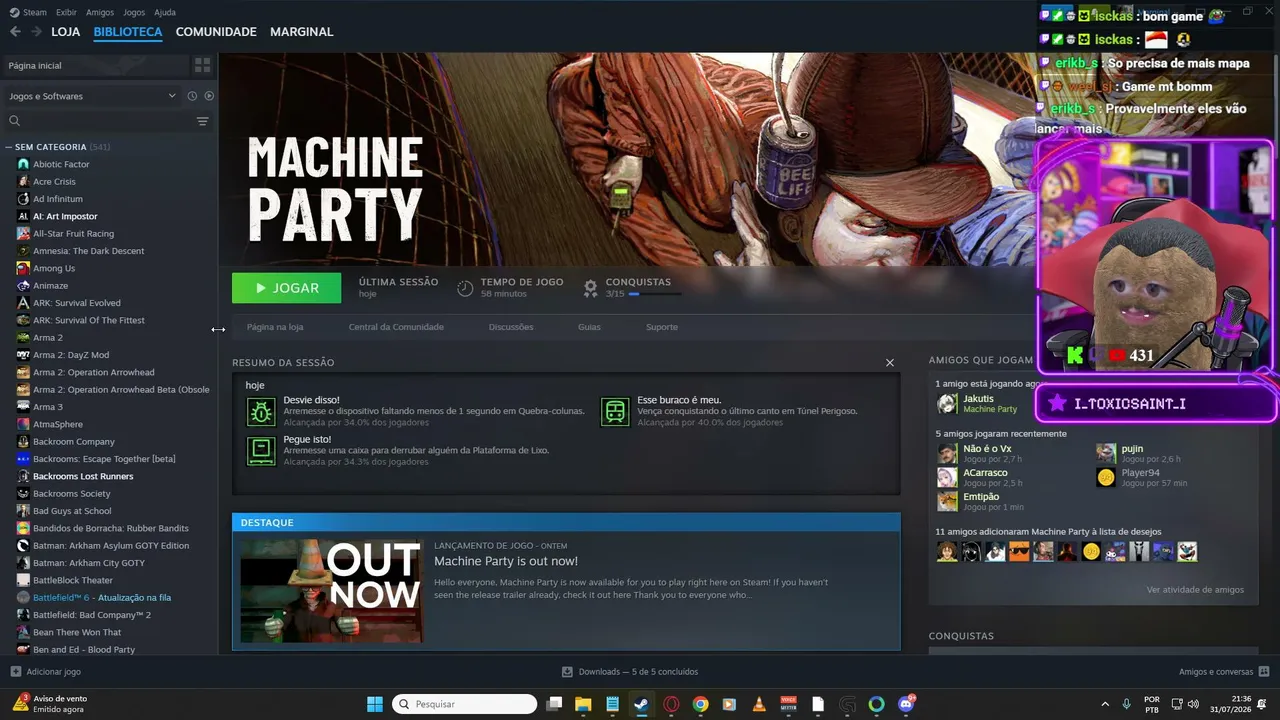Select BattleBlock Theater in library
Screen dimensions: 1280x720
(x=73, y=580)
